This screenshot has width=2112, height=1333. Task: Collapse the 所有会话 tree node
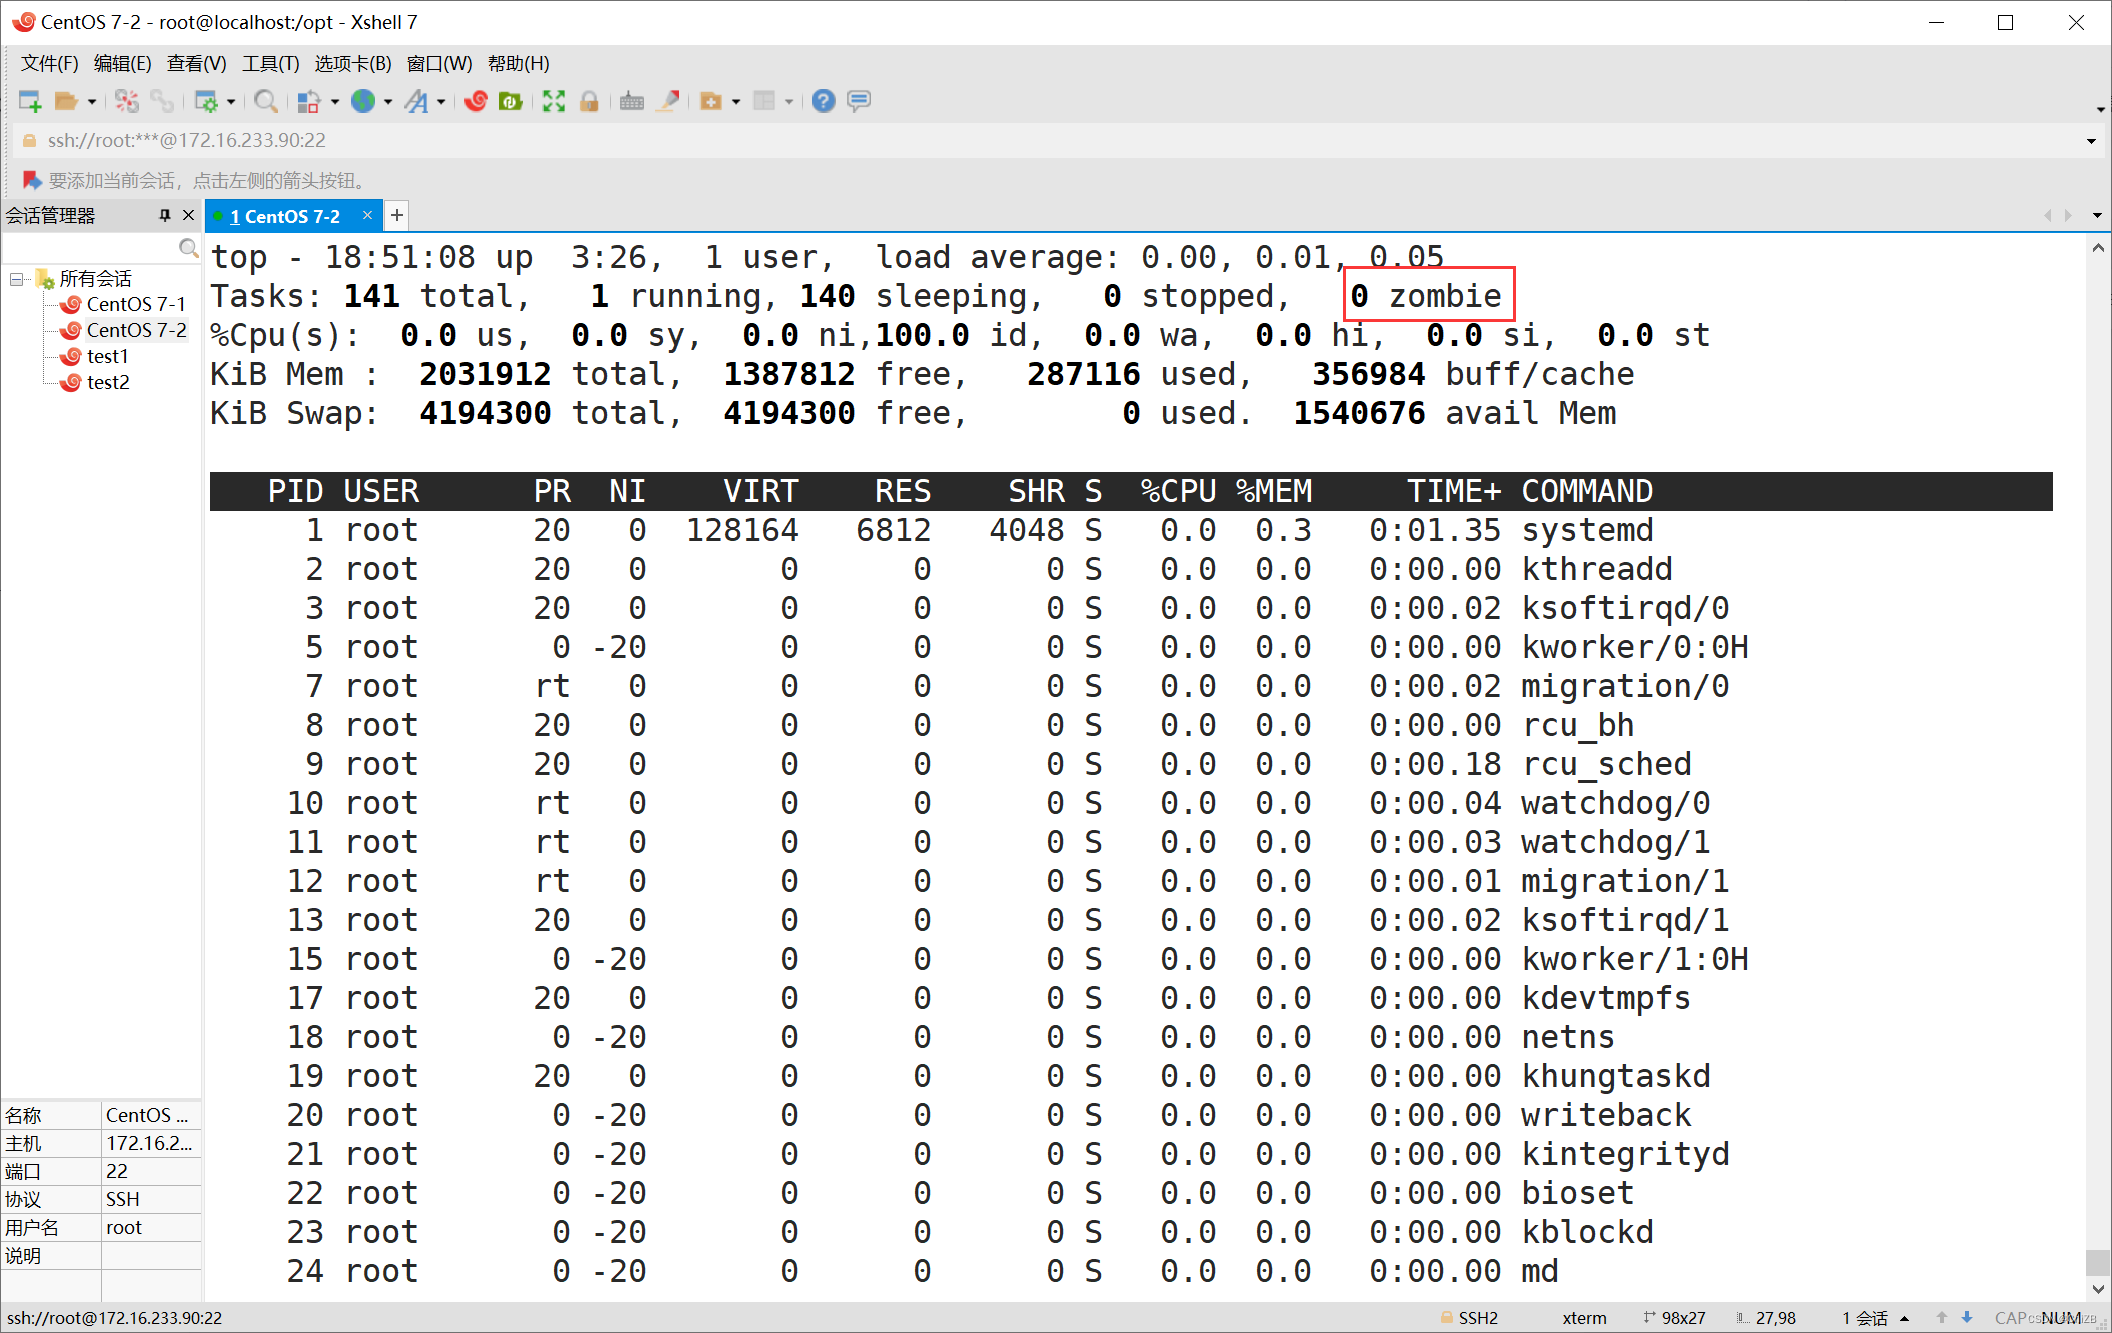pos(17,279)
